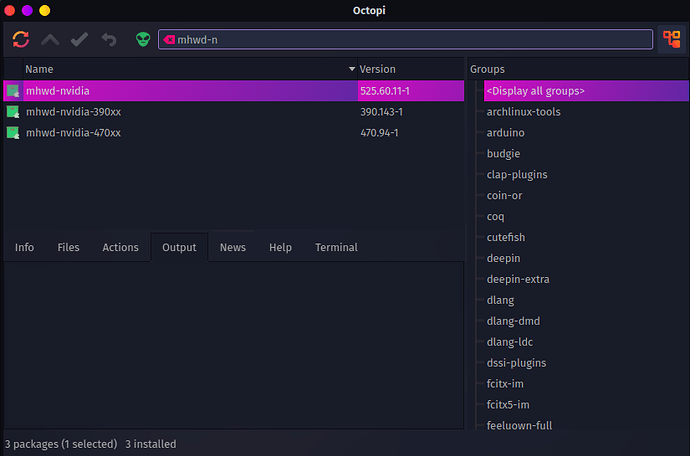Click the sort arrow in the Name header
Viewport: 690px width, 456px height.
click(352, 69)
